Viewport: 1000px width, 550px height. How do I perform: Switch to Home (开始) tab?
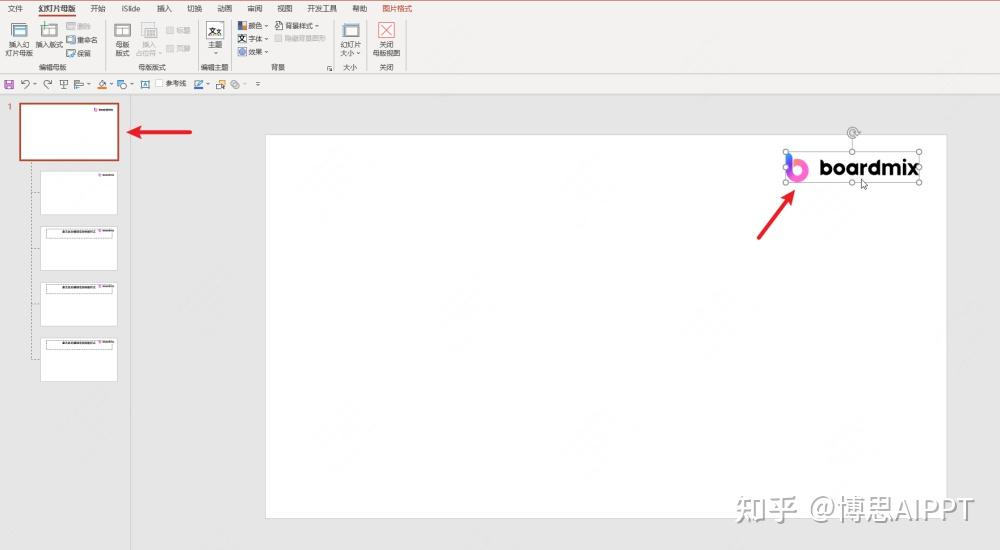98,8
